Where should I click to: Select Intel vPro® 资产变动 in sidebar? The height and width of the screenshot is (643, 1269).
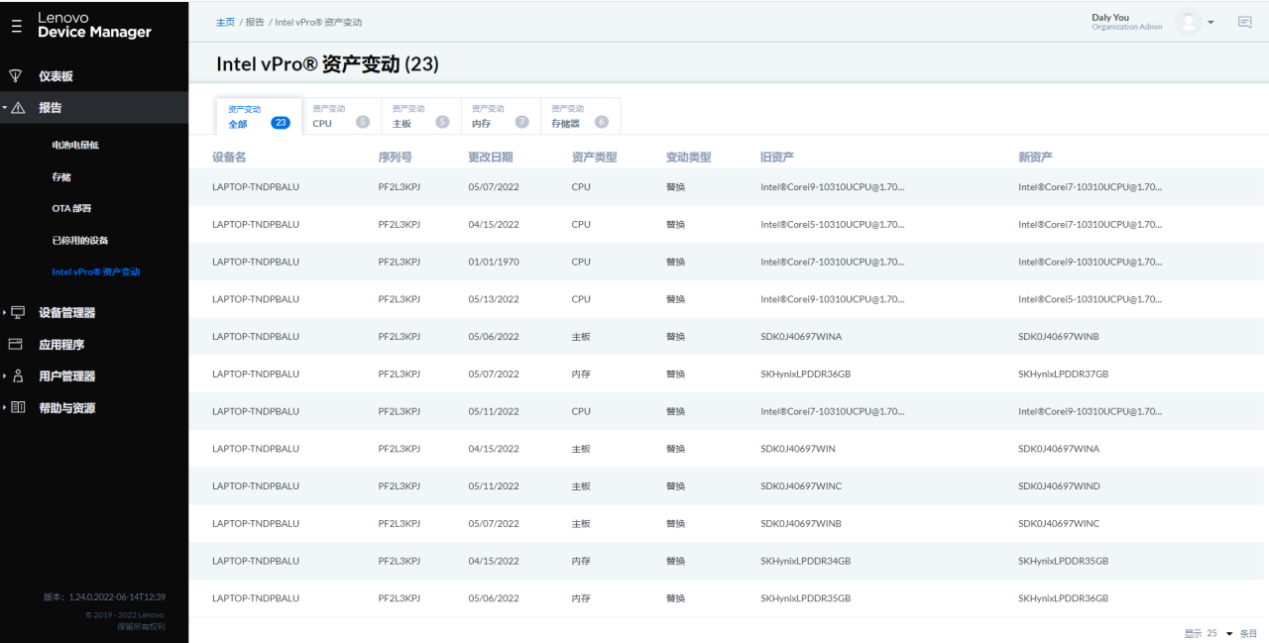96,272
